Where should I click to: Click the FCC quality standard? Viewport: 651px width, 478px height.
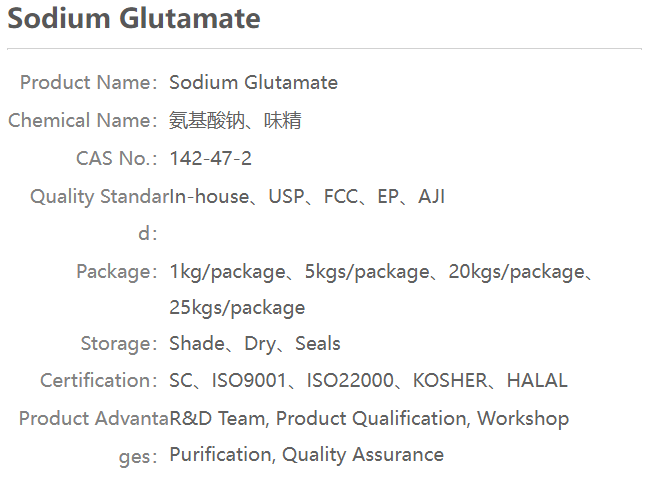tap(341, 196)
